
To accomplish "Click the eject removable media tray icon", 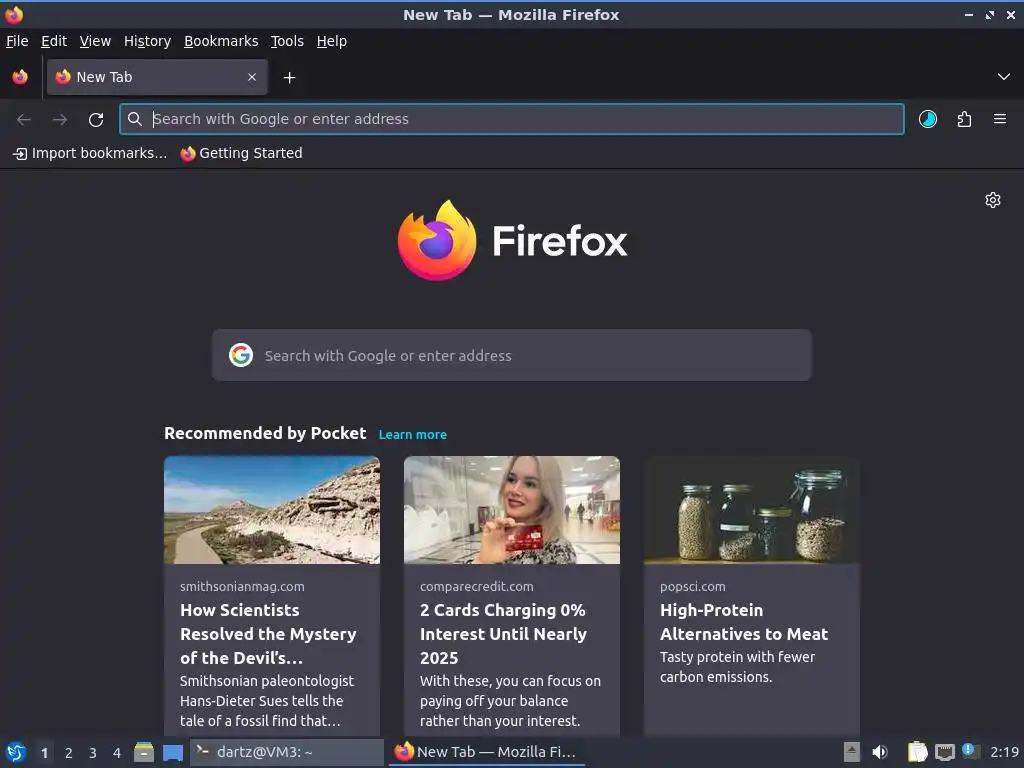I will (851, 752).
